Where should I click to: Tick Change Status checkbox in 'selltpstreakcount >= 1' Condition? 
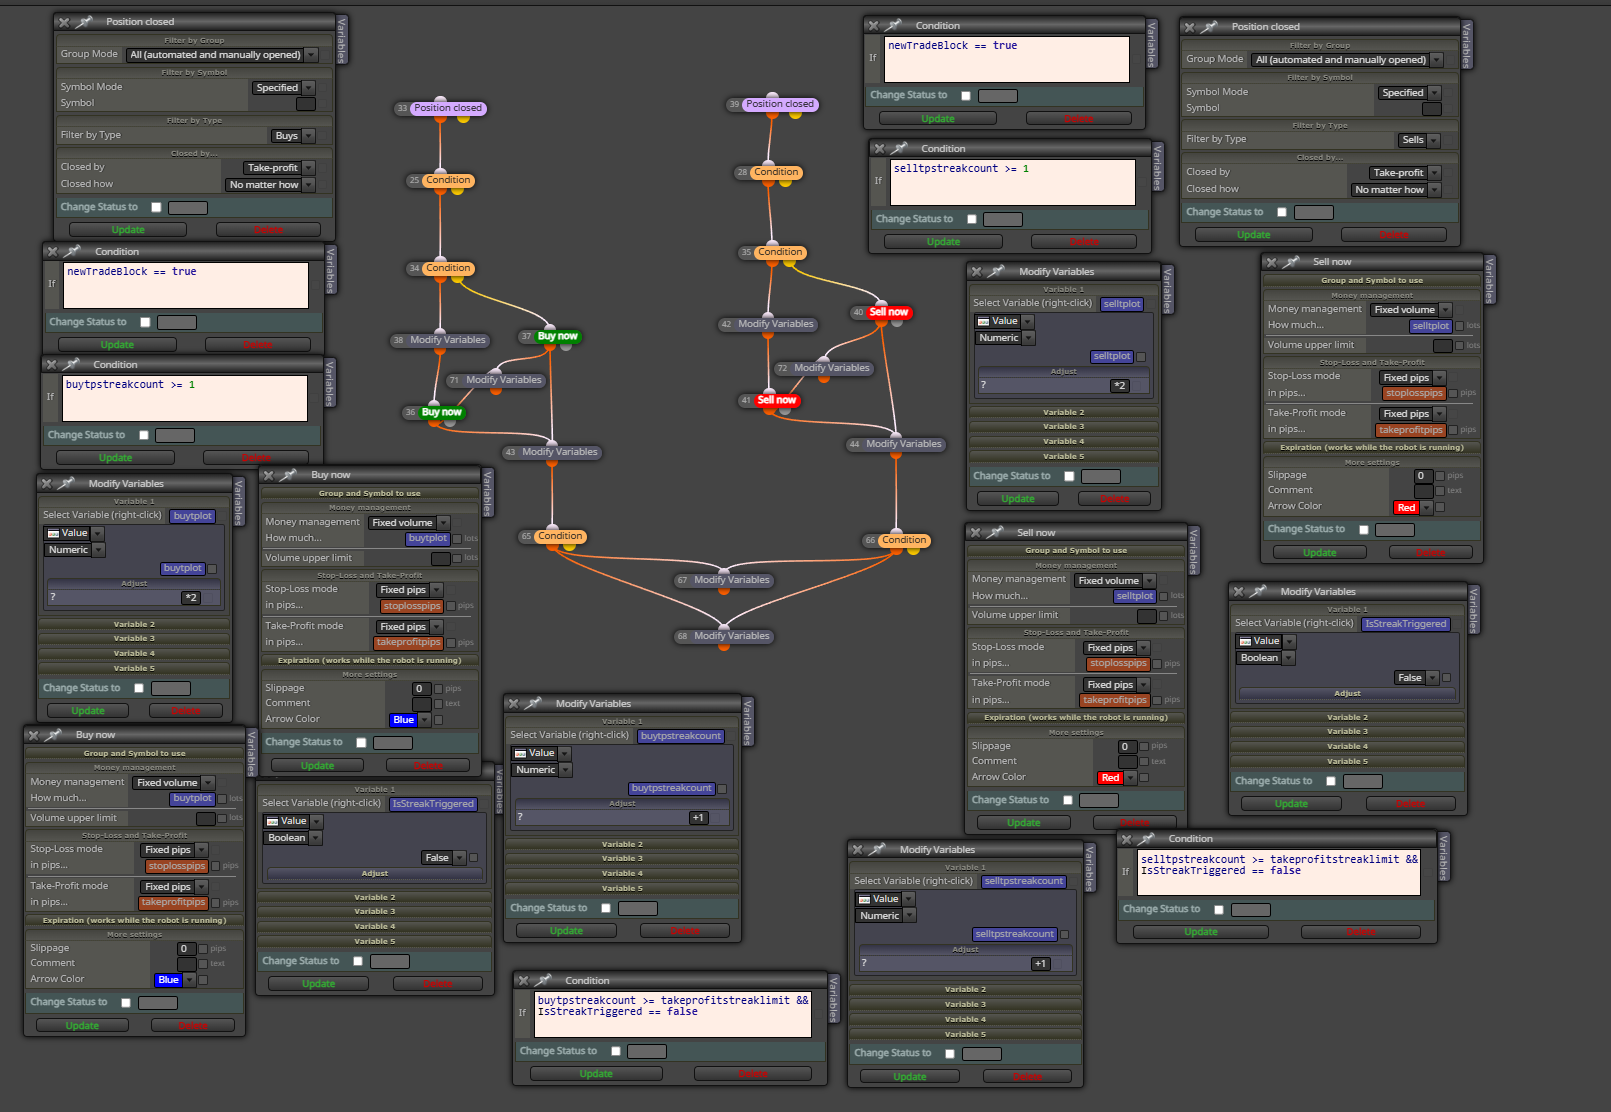pyautogui.click(x=972, y=219)
